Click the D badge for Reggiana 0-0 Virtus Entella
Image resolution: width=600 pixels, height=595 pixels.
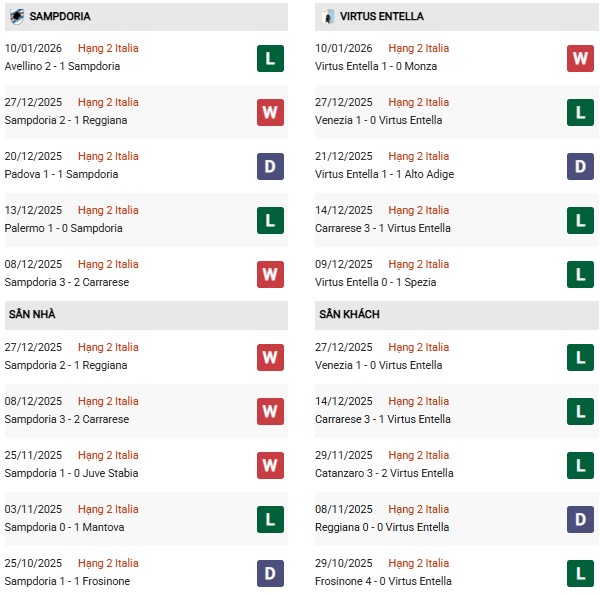point(580,519)
